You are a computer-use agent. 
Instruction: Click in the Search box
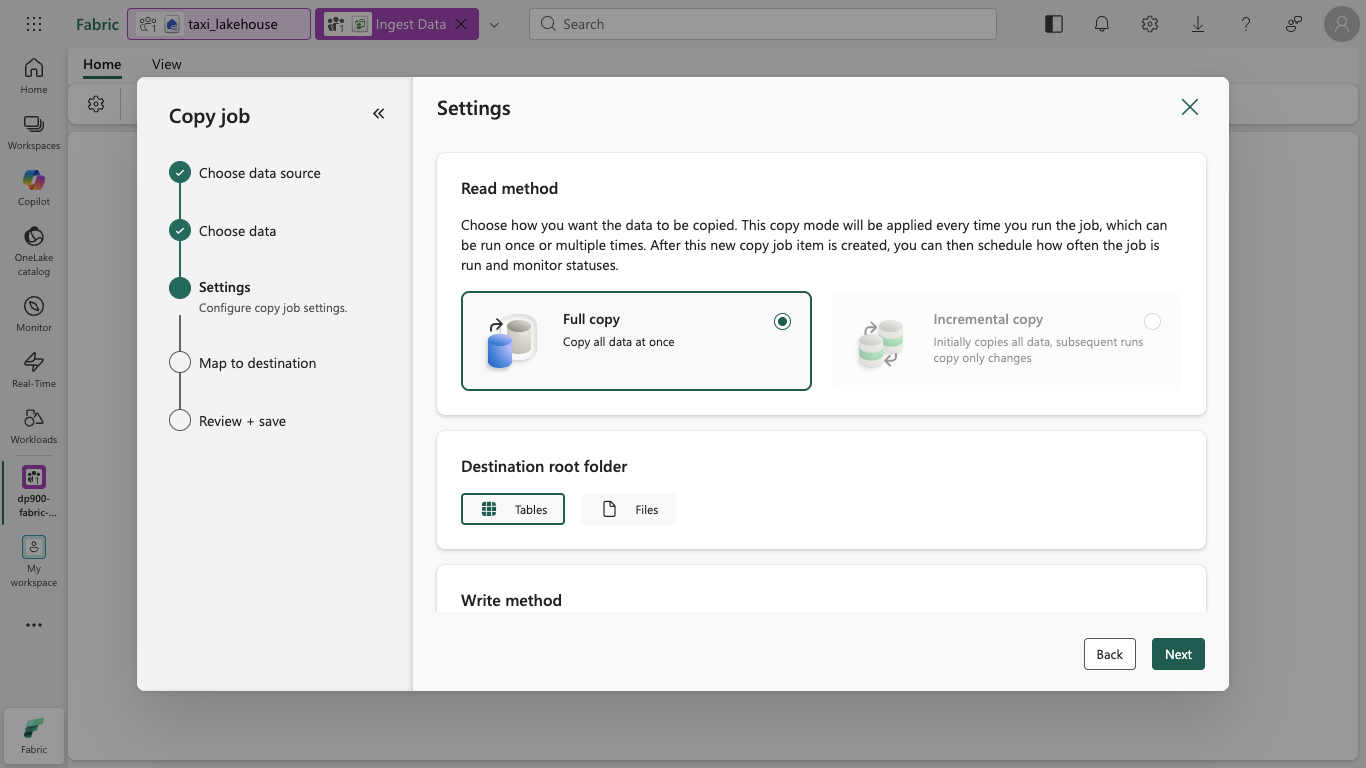point(763,24)
